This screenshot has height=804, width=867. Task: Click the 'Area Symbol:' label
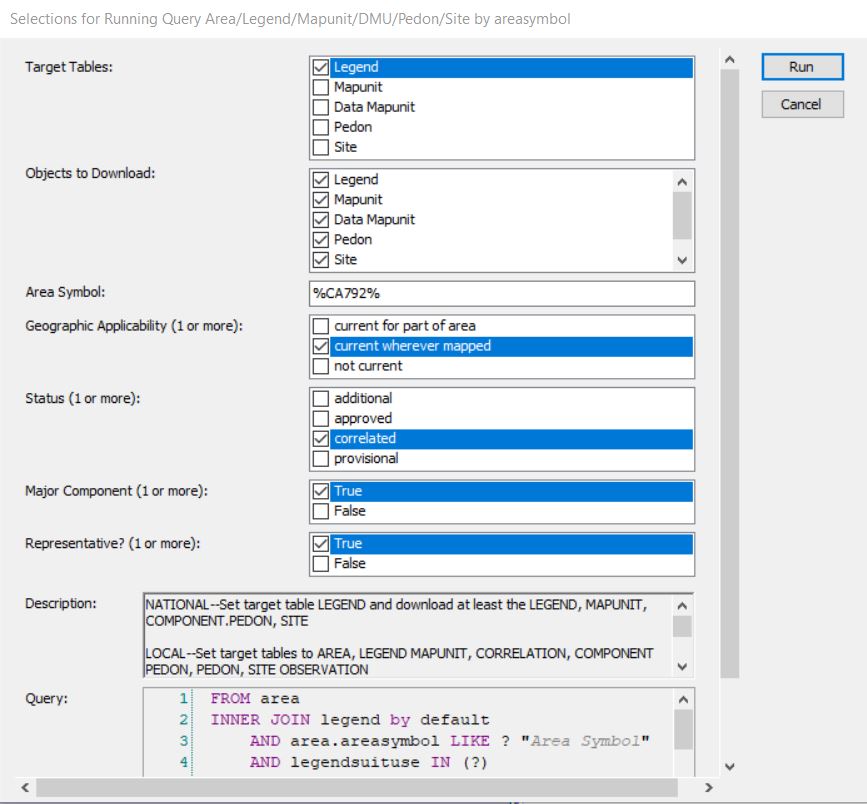(65, 292)
